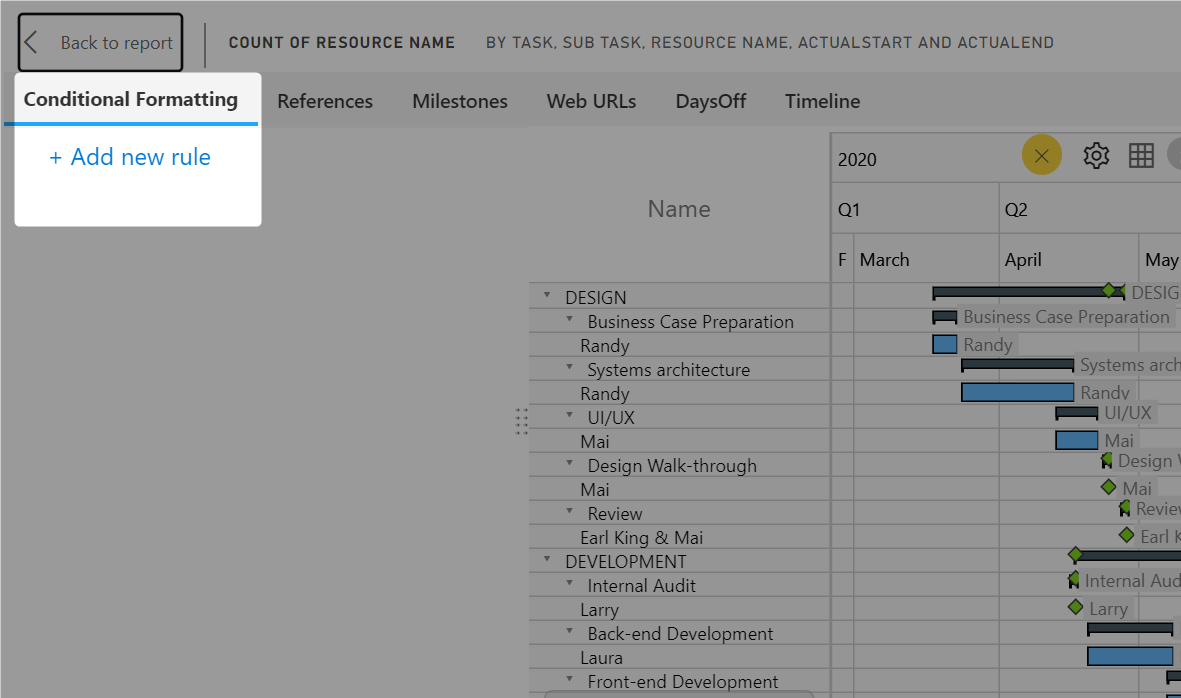Go to the DaysOff tab
Screen dimensions: 1181x698
pyautogui.click(x=710, y=101)
